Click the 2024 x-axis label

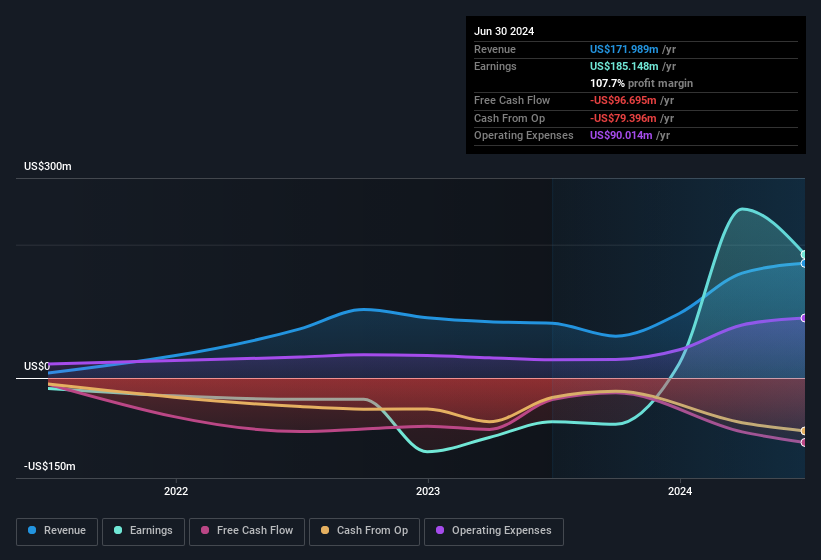(x=680, y=491)
